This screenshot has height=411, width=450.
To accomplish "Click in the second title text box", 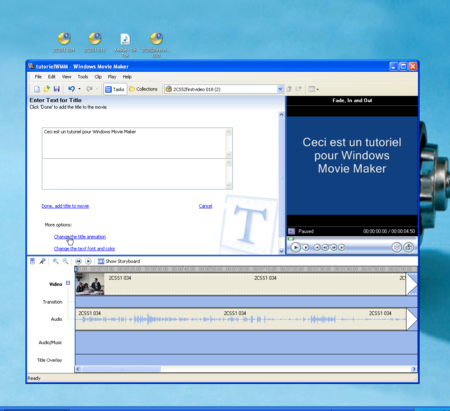I will 134,174.
